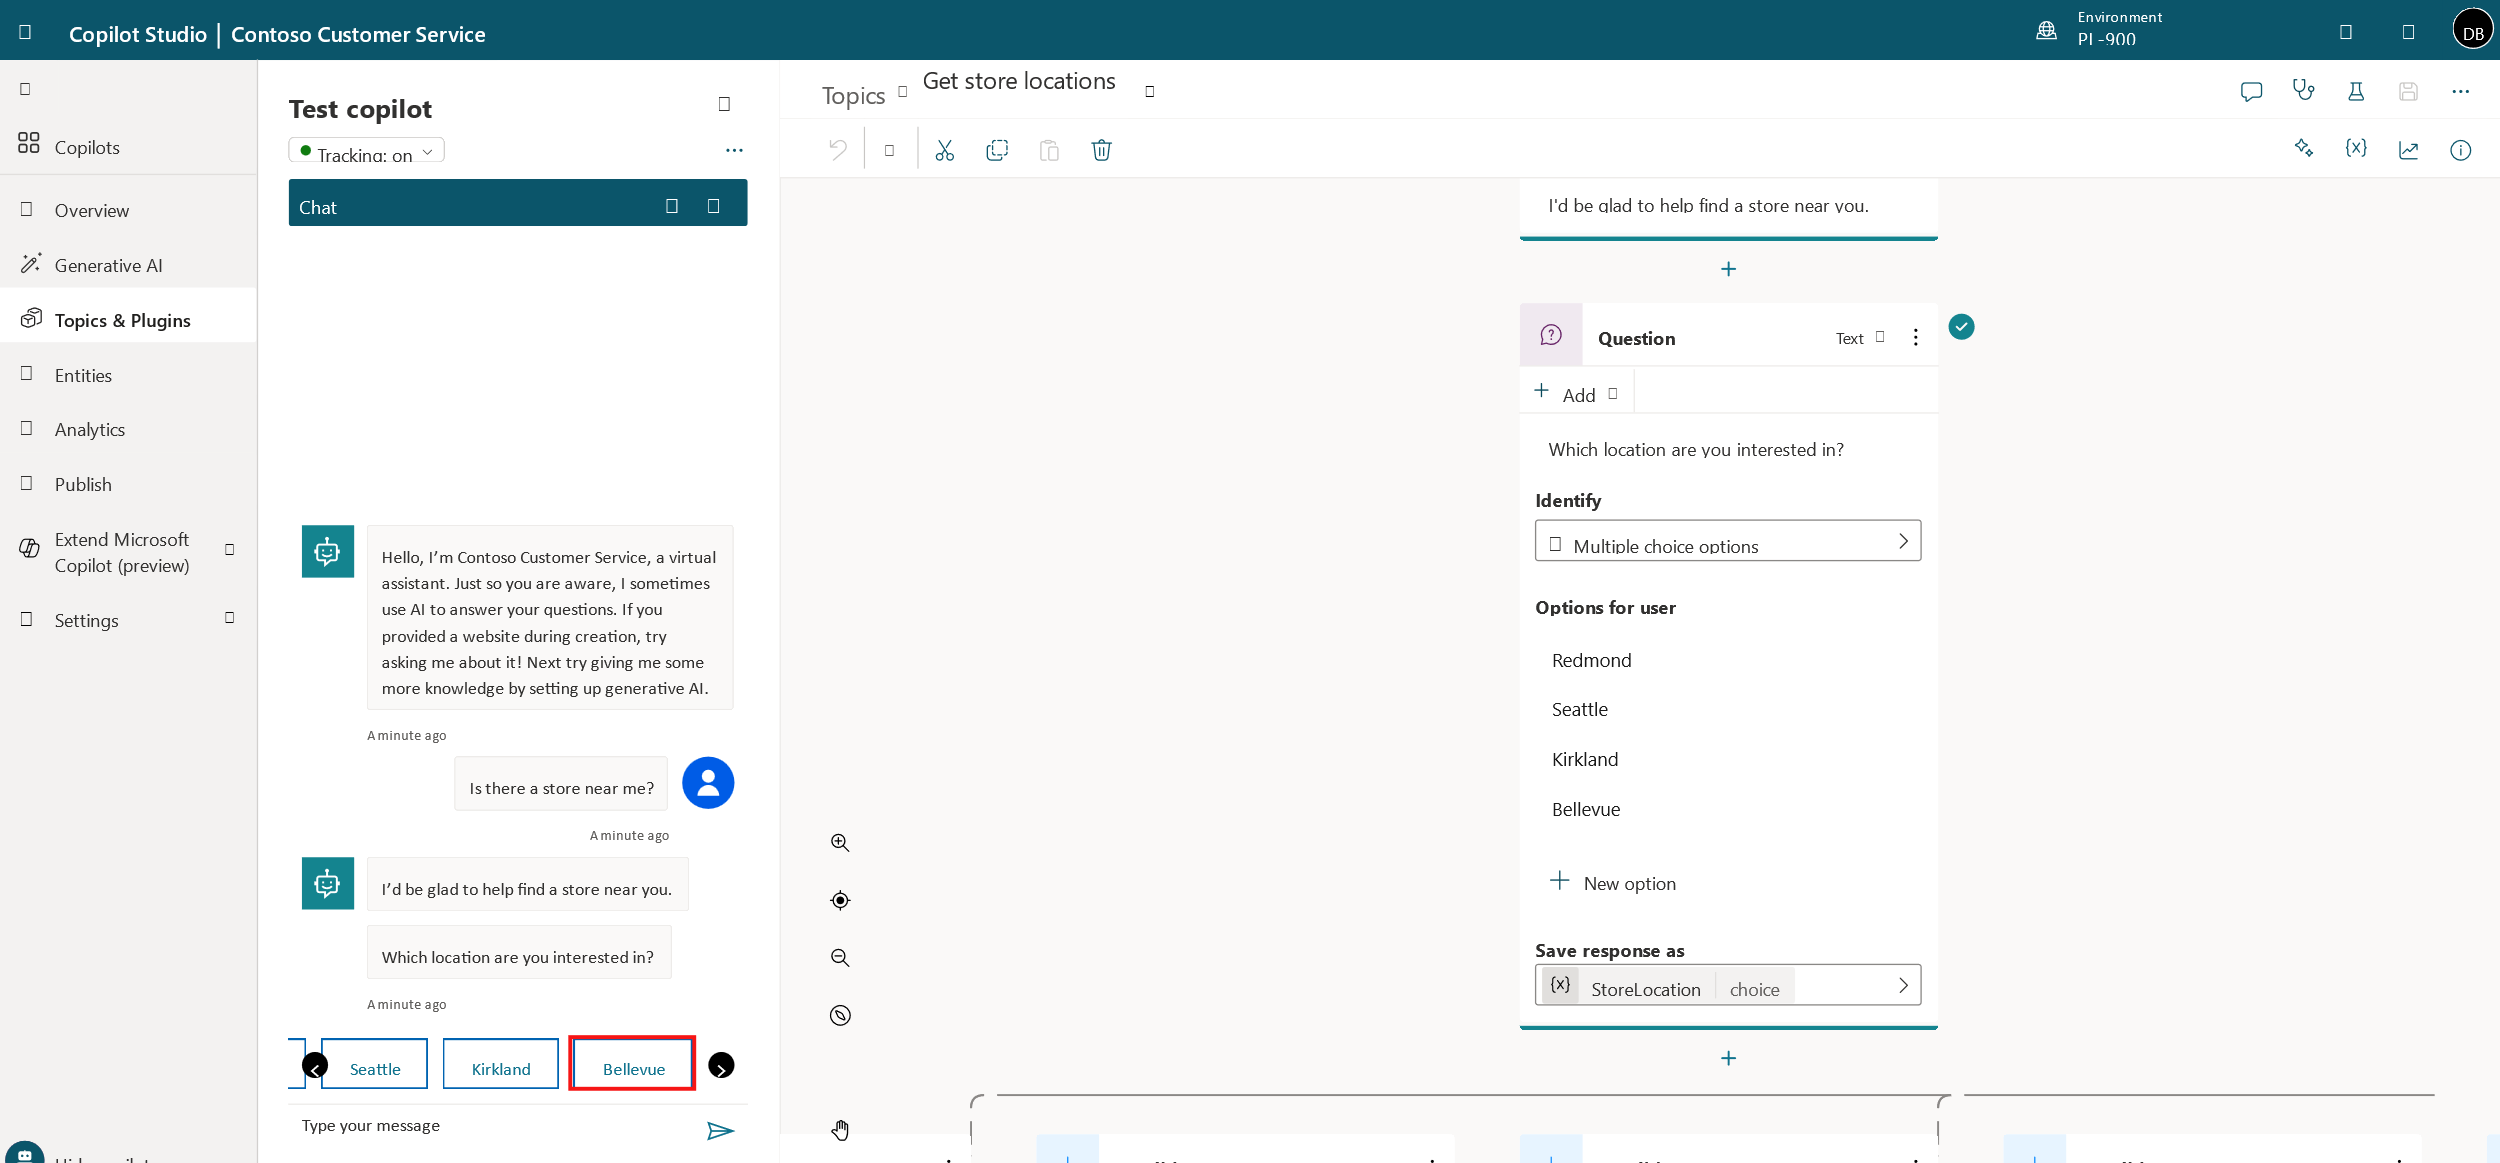The height and width of the screenshot is (1163, 2500).
Task: Click the send message arrow icon
Action: pos(720,1130)
